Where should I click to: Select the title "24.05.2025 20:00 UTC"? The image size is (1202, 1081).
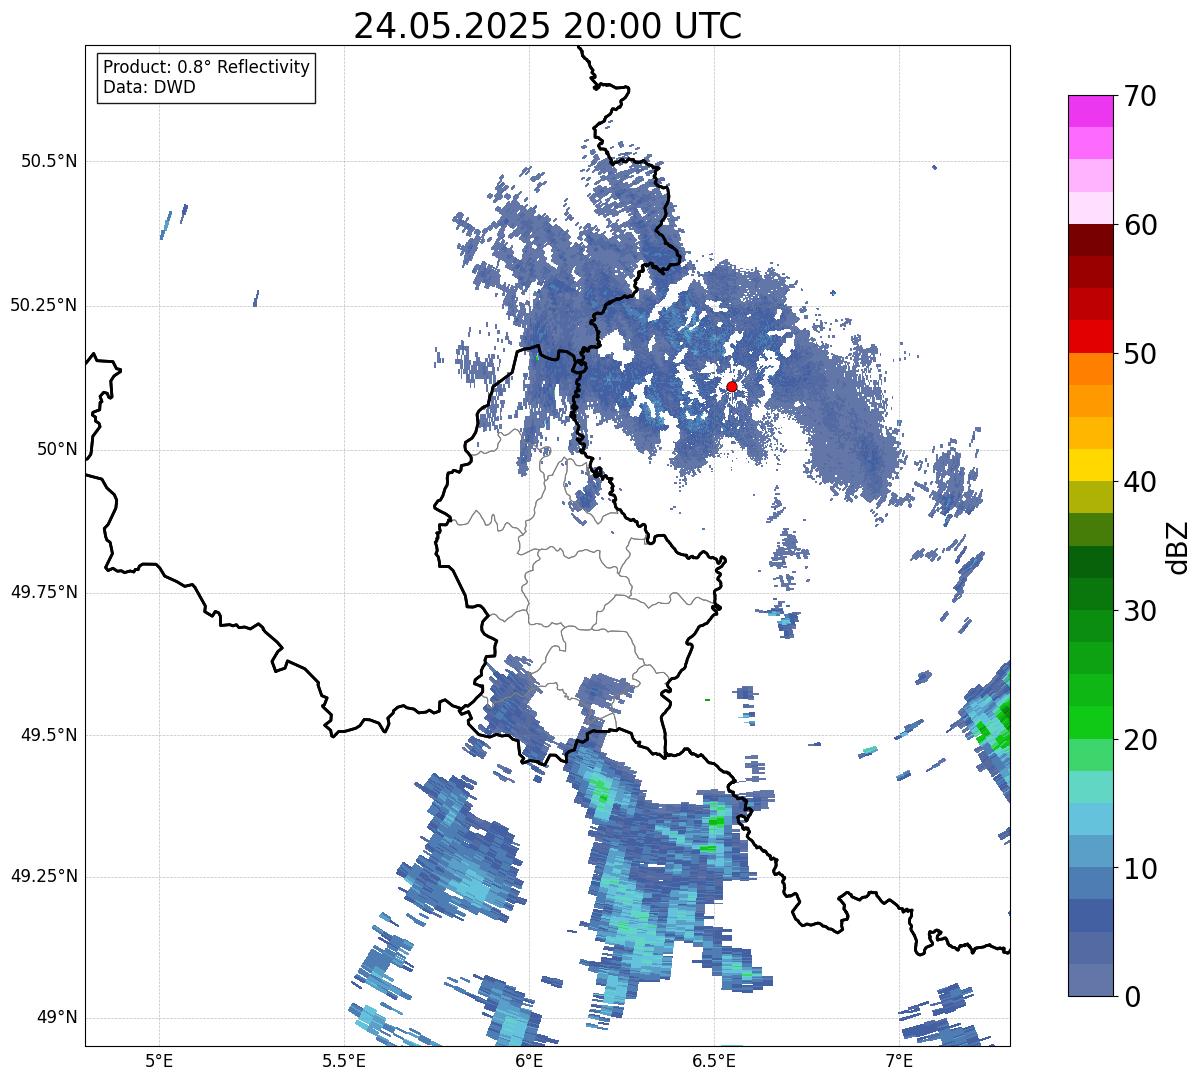pos(548,26)
